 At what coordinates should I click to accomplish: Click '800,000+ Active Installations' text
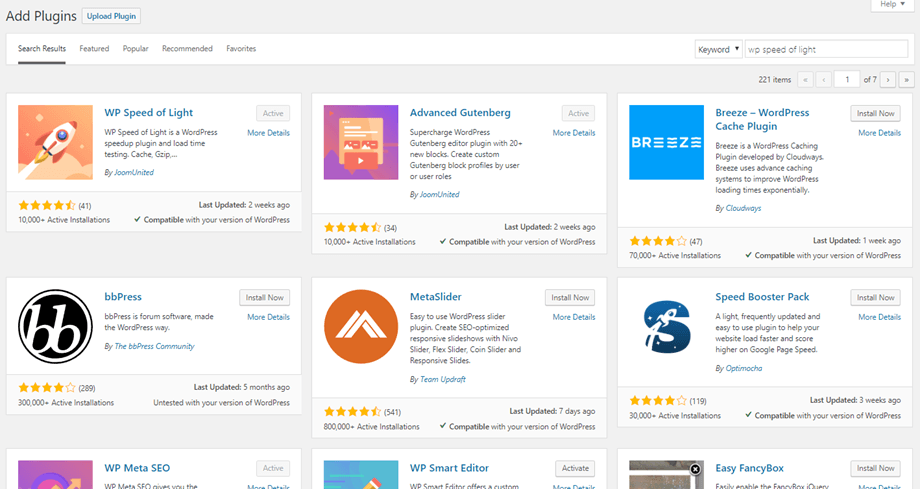(x=371, y=427)
